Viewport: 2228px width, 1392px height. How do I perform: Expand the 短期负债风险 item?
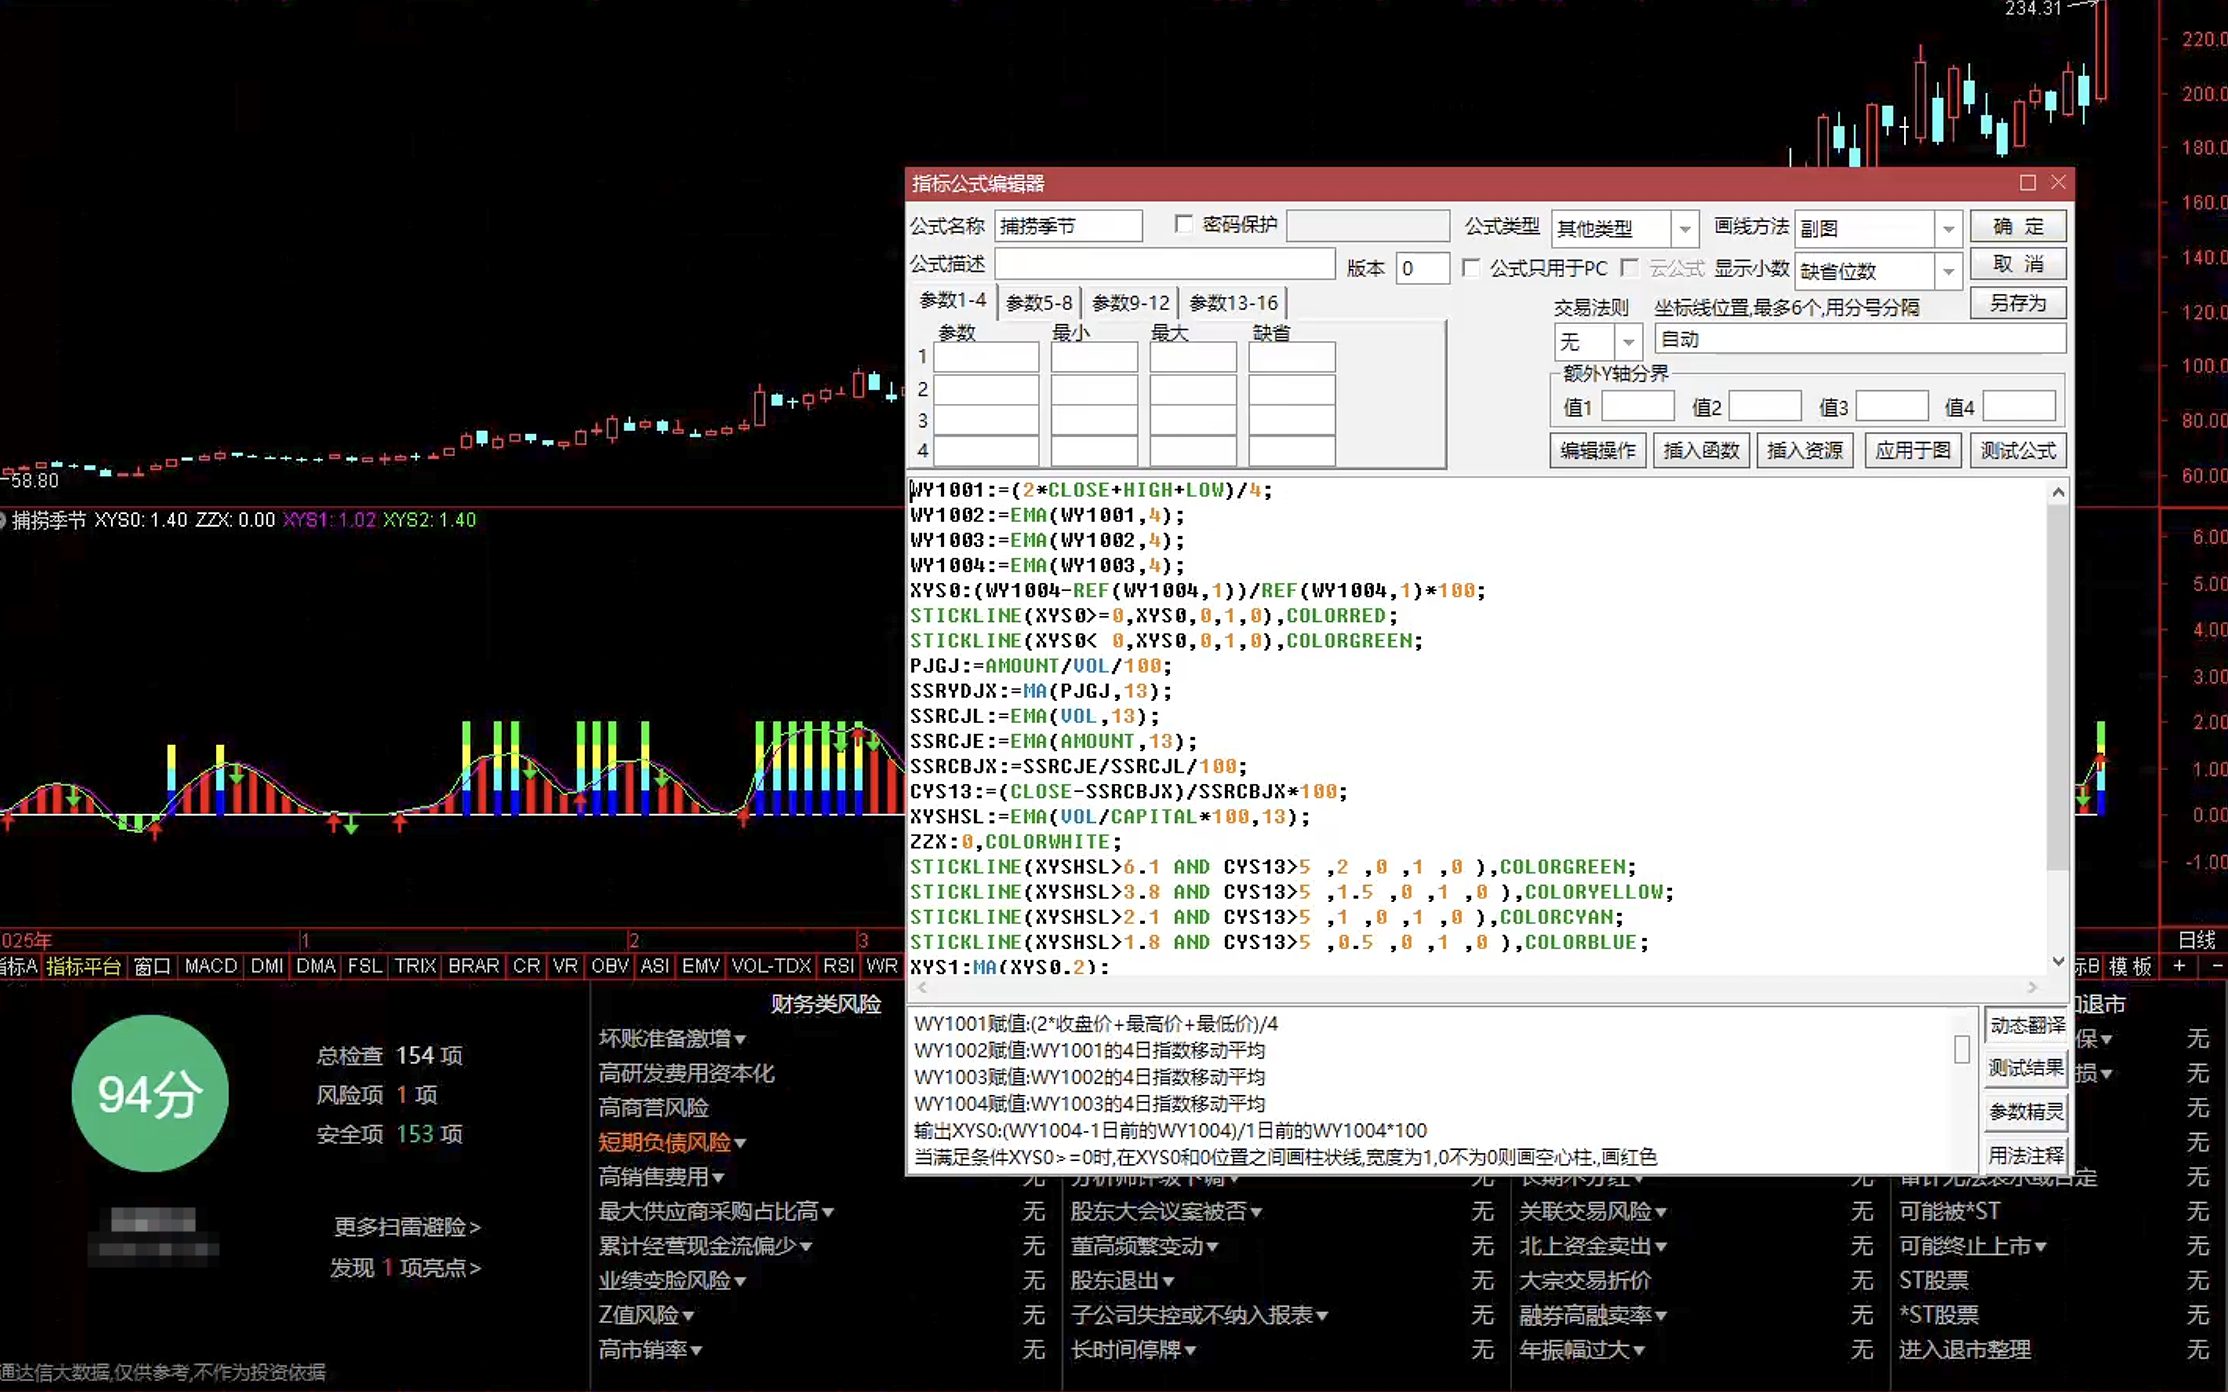point(741,1143)
